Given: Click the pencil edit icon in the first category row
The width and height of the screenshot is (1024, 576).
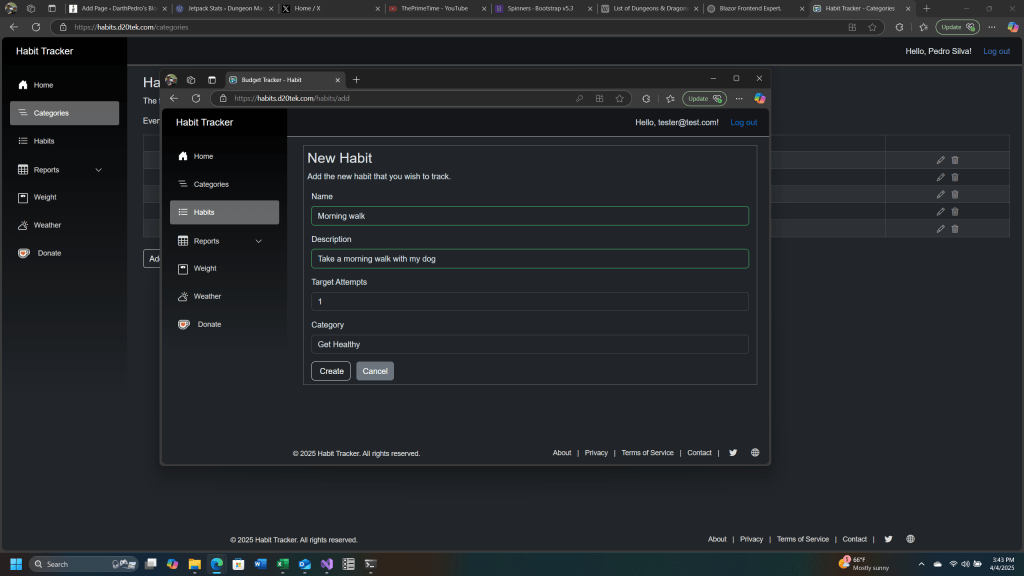Looking at the screenshot, I should tap(940, 160).
